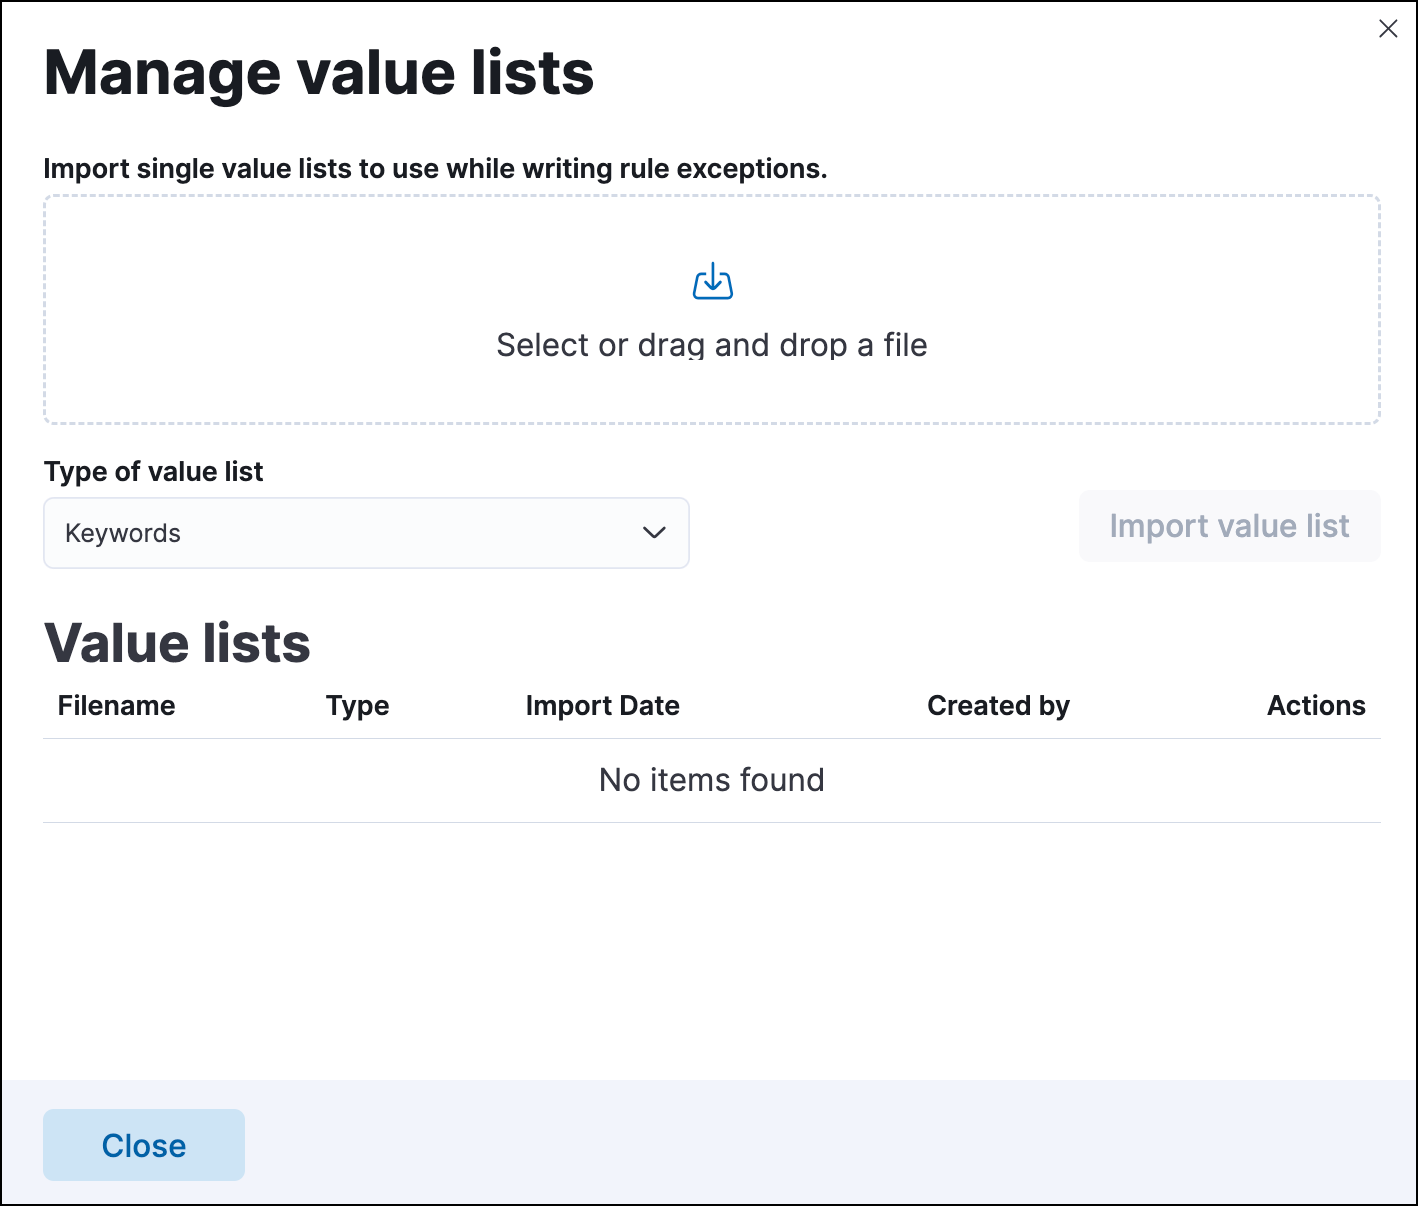Image resolution: width=1418 pixels, height=1206 pixels.
Task: Click the rule exceptions instruction text
Action: coord(435,168)
